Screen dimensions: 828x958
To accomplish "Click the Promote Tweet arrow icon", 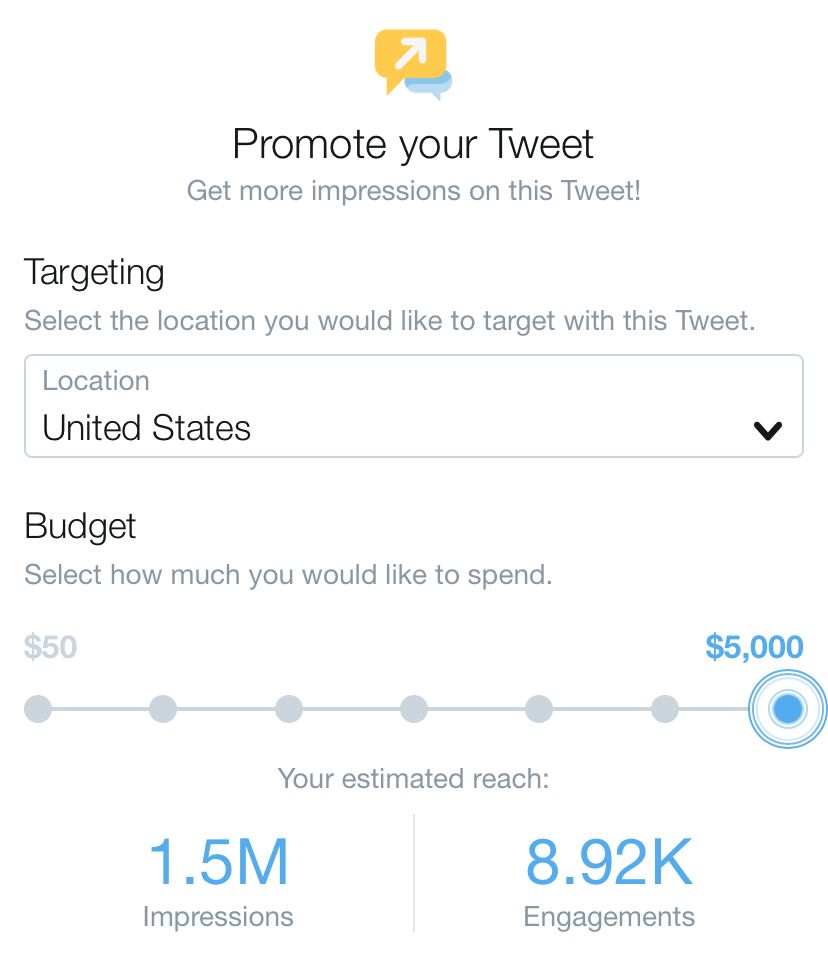I will tap(412, 62).
